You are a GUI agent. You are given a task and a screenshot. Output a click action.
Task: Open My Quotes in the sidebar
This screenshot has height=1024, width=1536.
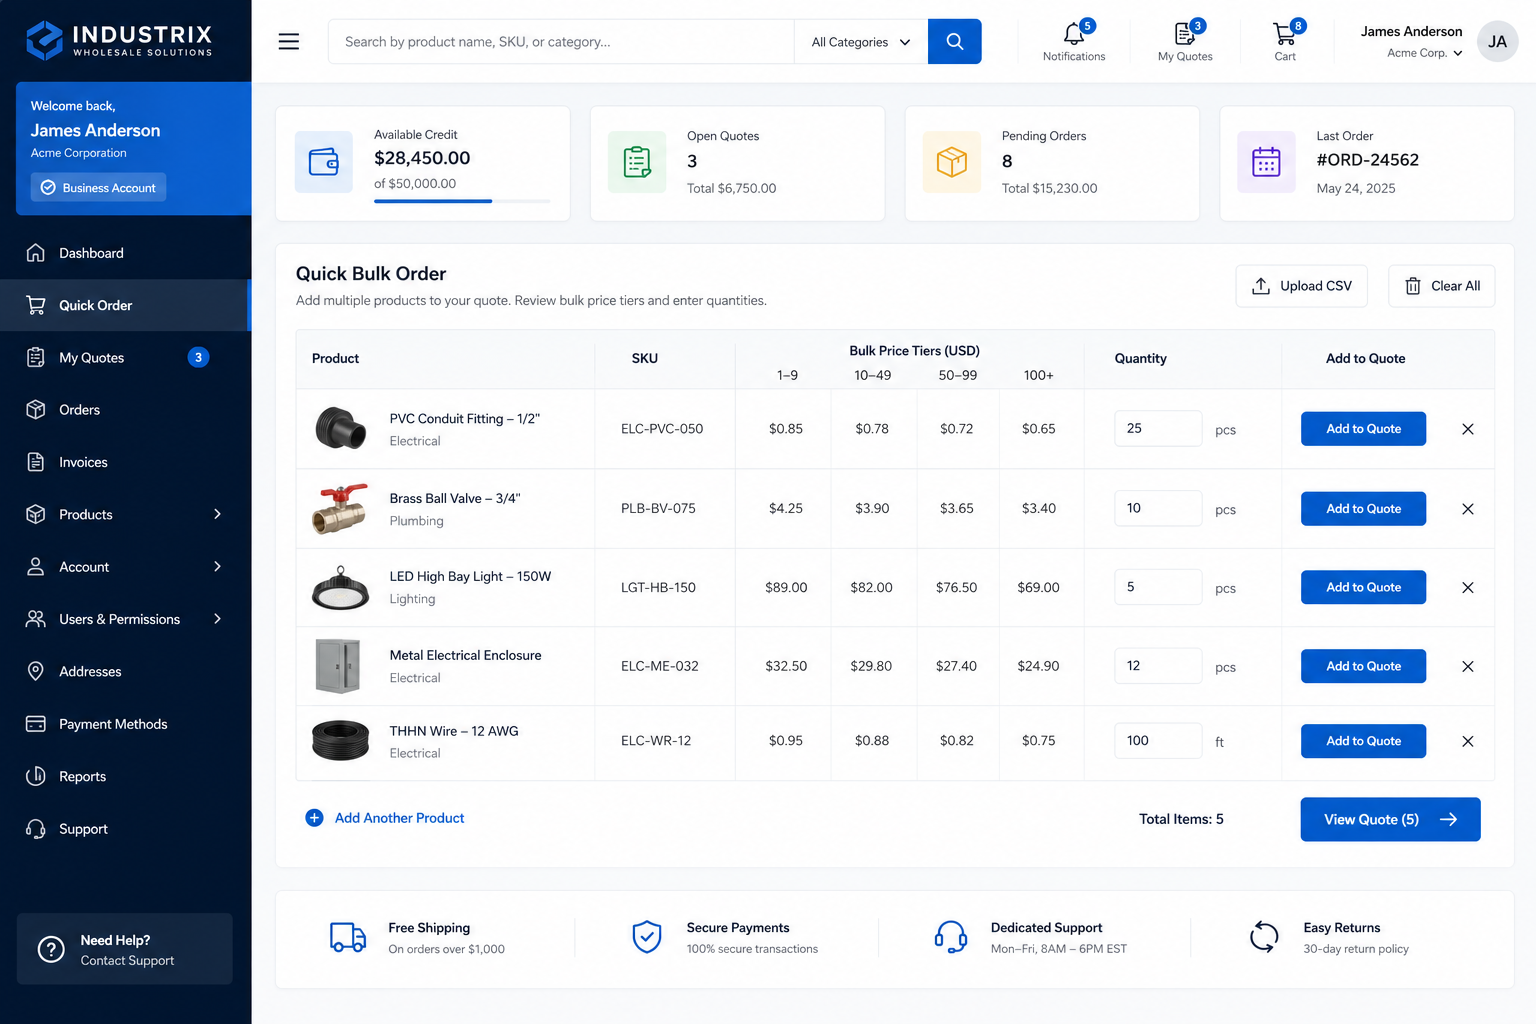[125, 357]
